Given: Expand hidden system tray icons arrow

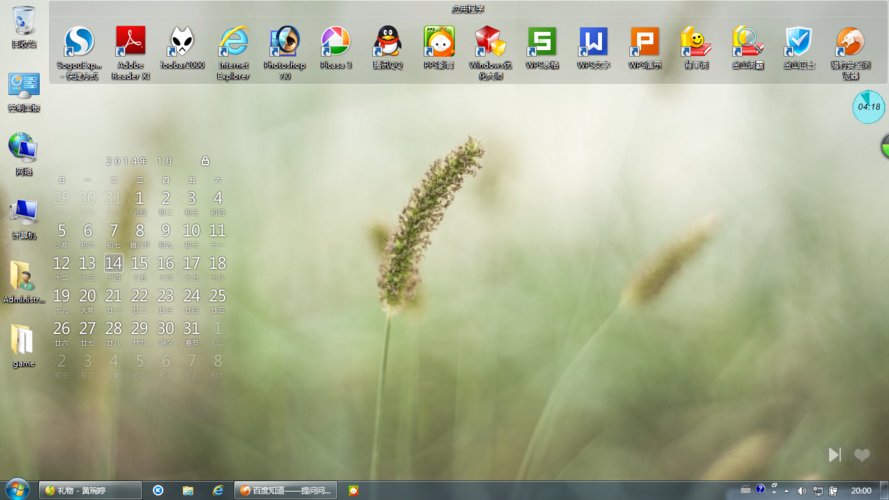Looking at the screenshot, I should click(x=788, y=491).
